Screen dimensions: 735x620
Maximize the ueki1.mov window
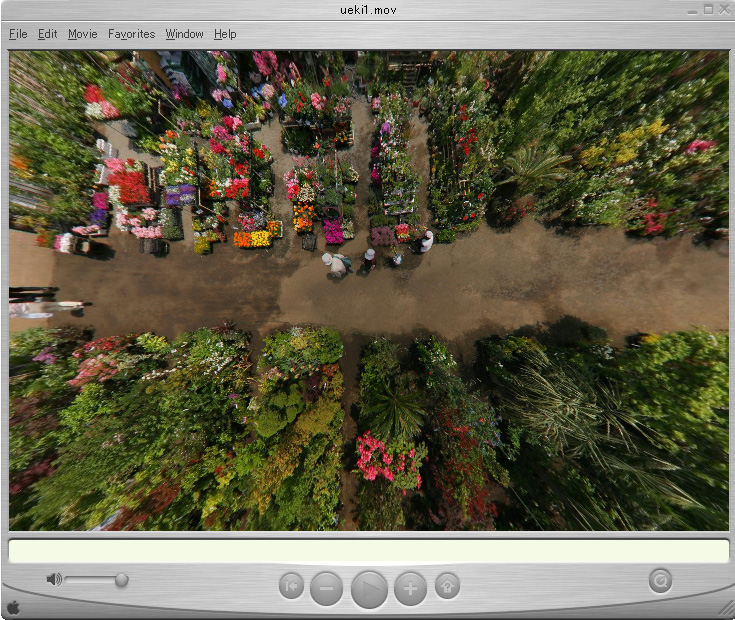[708, 9]
